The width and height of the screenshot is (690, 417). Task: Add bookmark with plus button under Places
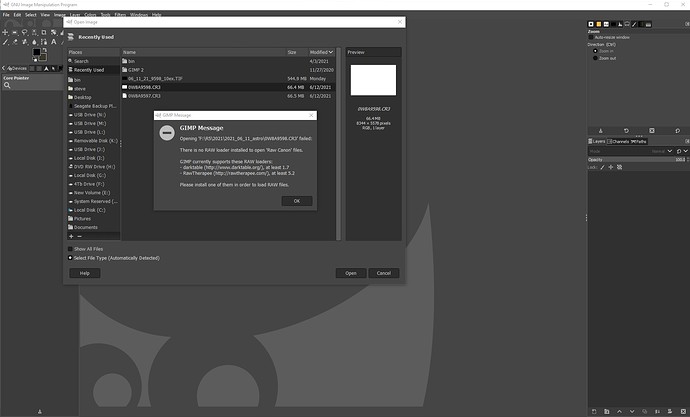[x=71, y=236]
